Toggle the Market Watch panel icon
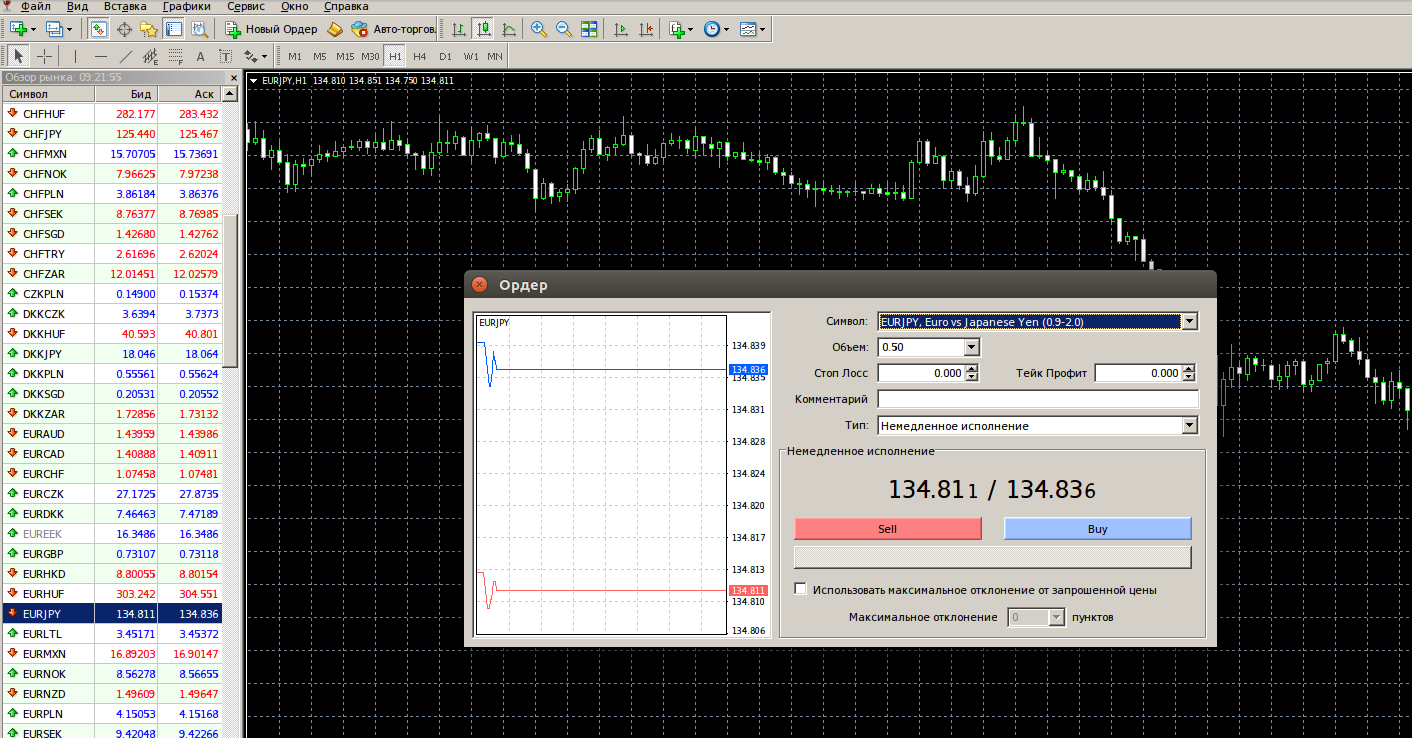 point(99,29)
